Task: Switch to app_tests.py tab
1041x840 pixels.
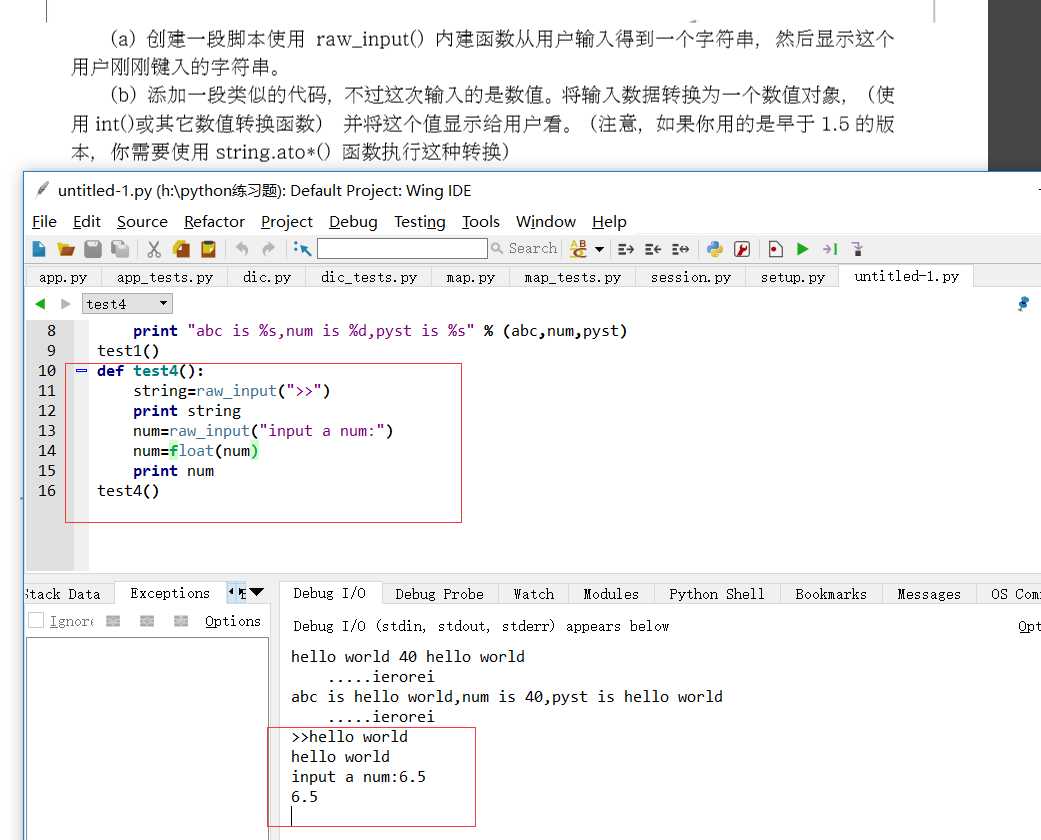Action: [x=165, y=278]
